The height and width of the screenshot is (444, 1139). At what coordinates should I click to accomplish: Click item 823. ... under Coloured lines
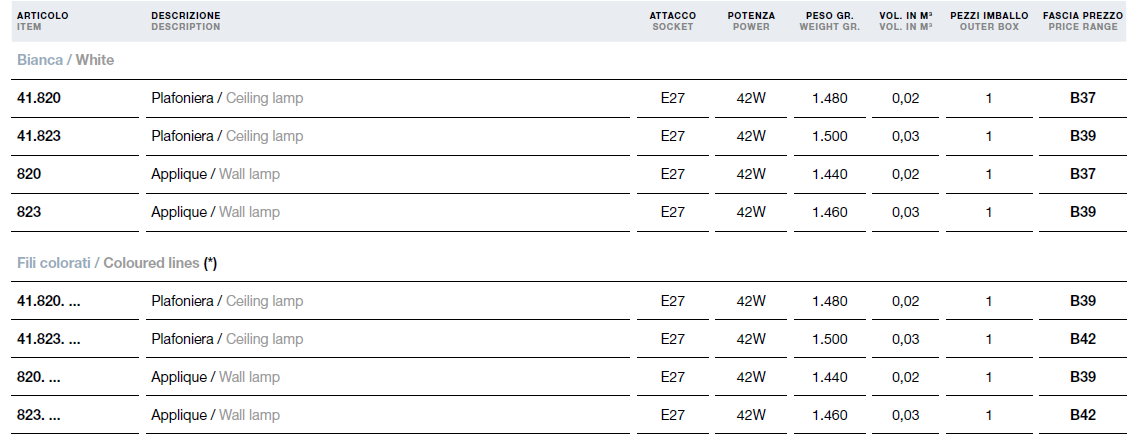click(38, 415)
